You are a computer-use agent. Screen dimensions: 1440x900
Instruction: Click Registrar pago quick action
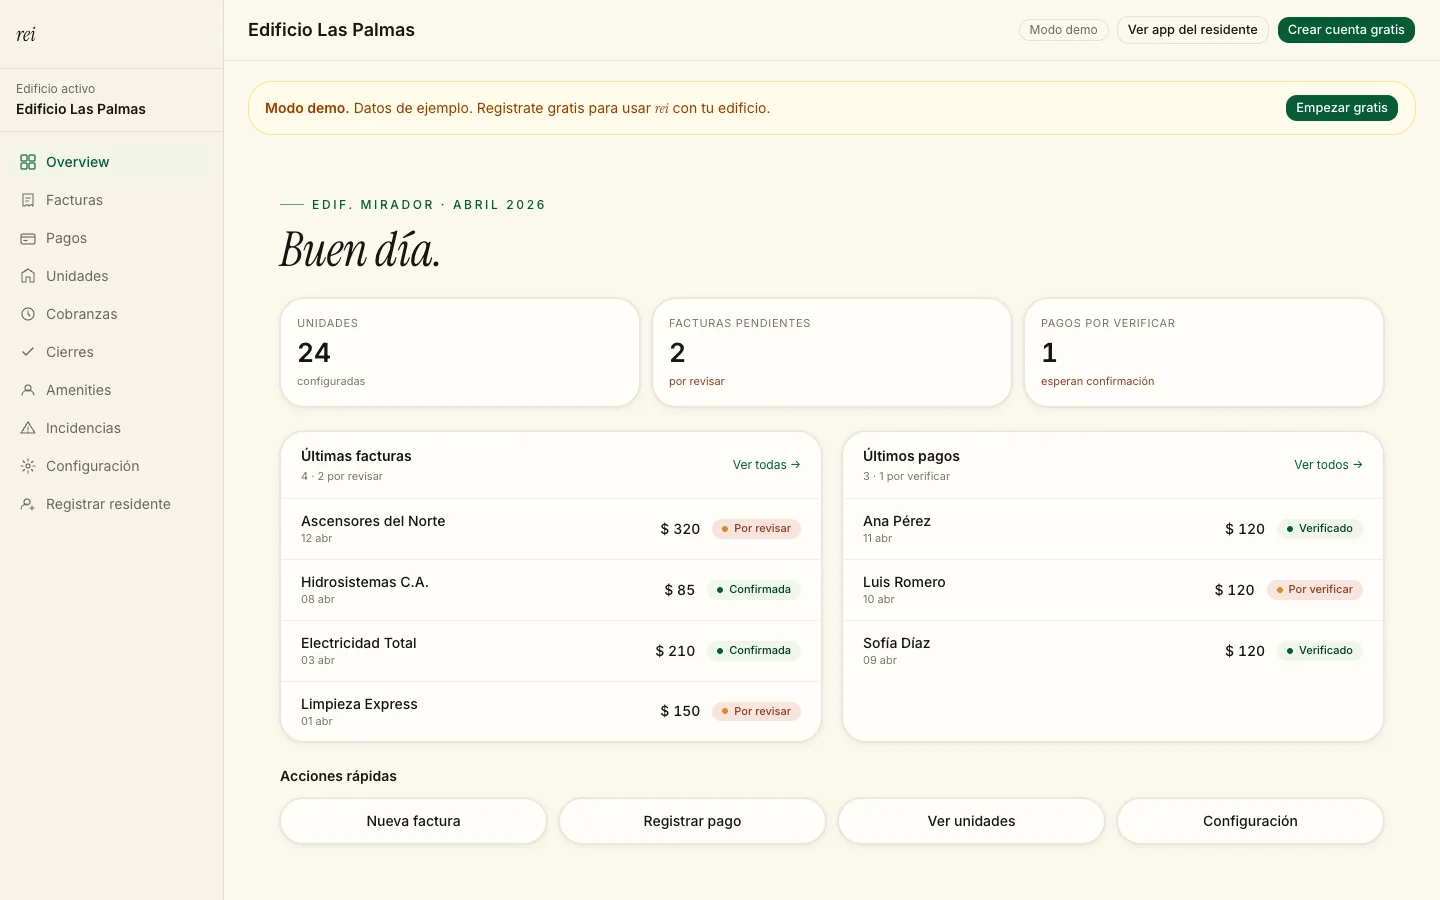(x=692, y=821)
